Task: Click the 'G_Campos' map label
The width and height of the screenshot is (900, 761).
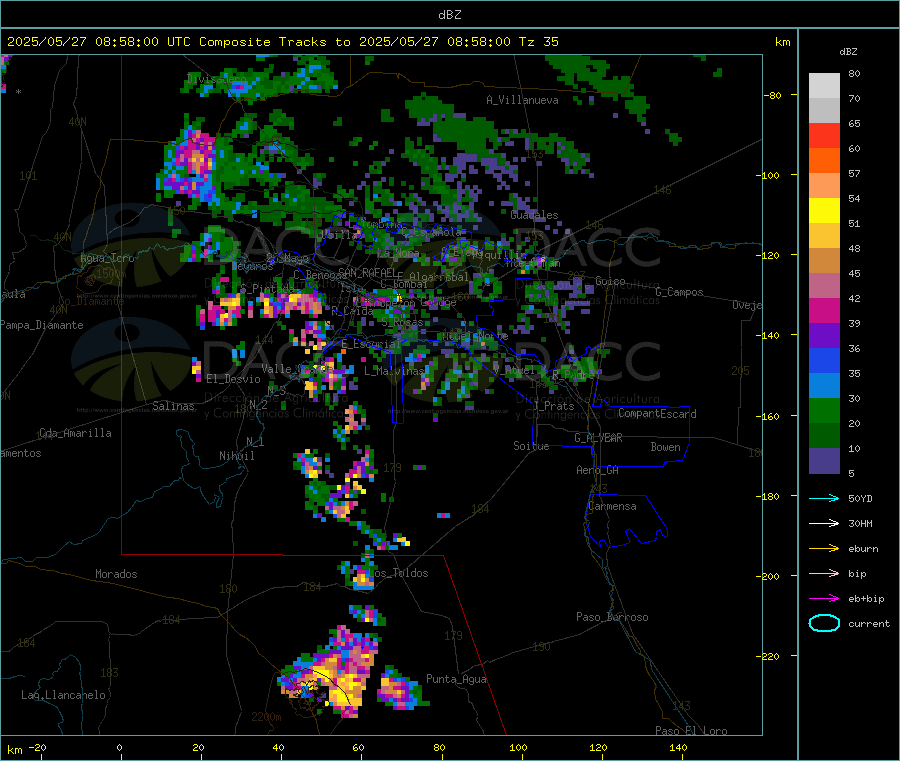Action: tap(679, 292)
